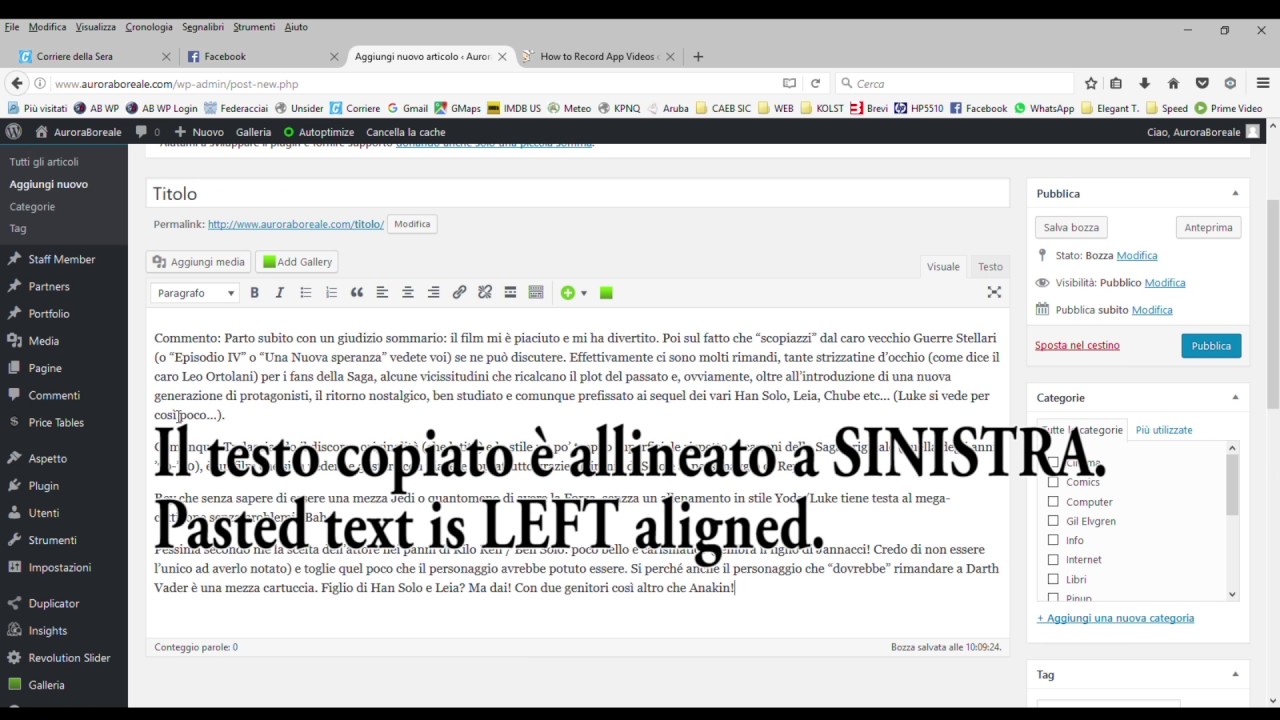Open the Firefox hamburger menu
The width and height of the screenshot is (1280, 720).
pos(1264,84)
